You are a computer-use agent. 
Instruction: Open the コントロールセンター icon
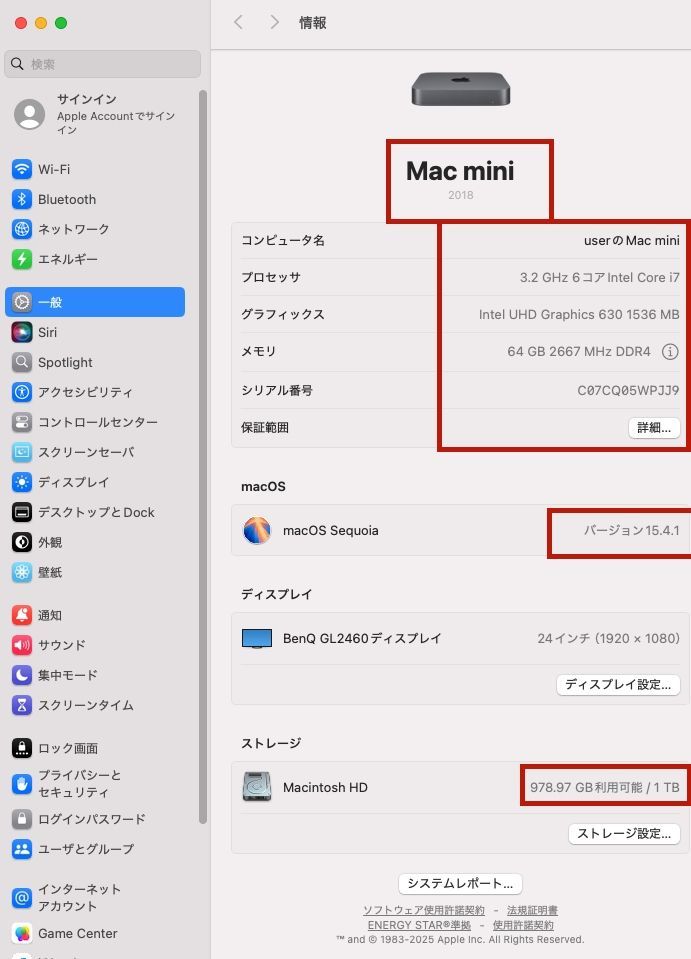[22, 422]
